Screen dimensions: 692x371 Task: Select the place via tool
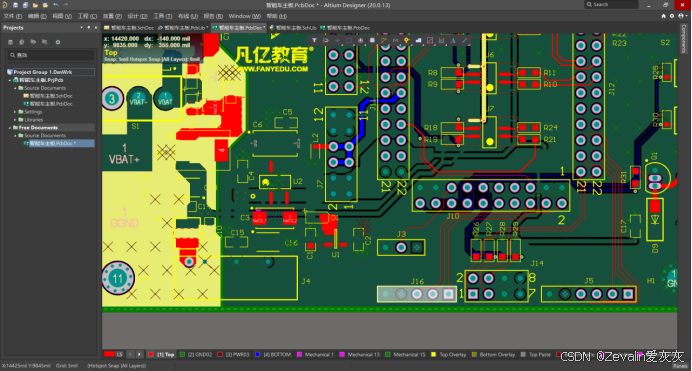(406, 40)
